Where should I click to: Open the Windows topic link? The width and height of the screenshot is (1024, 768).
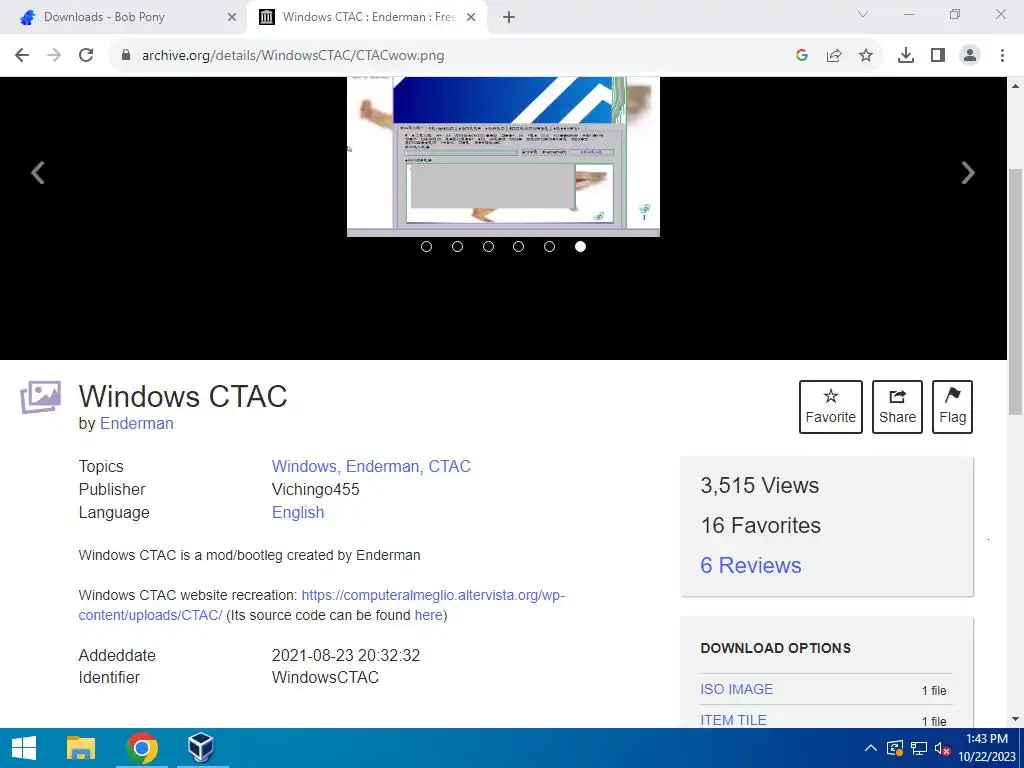(306, 466)
